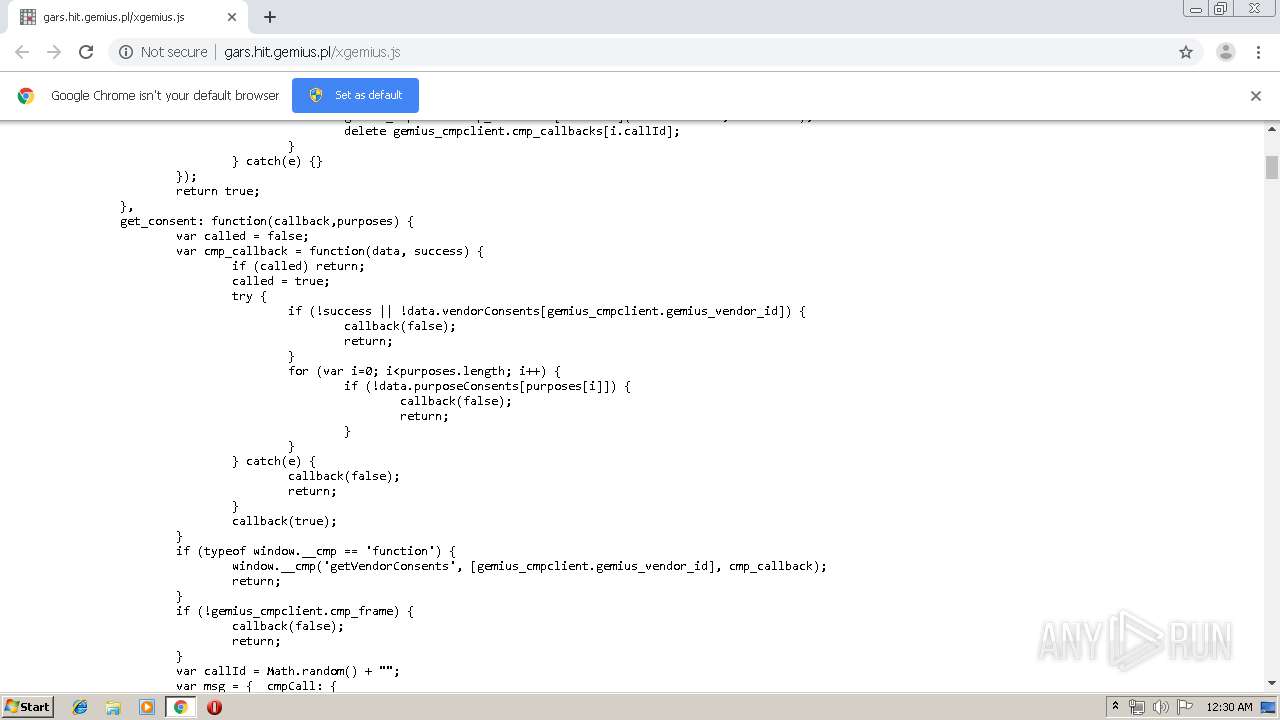Click the forward navigation arrow
Viewport: 1280px width, 720px height.
pos(54,52)
